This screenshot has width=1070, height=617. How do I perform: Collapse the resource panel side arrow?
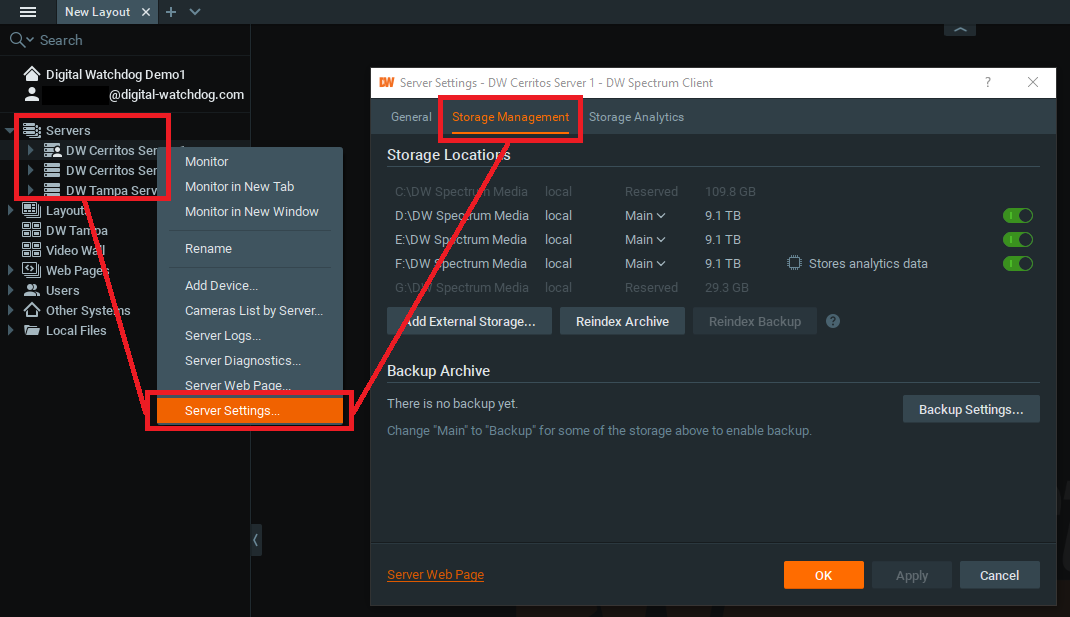click(256, 540)
